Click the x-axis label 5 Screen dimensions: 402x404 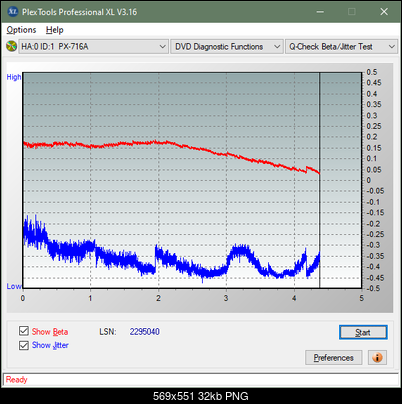[362, 298]
